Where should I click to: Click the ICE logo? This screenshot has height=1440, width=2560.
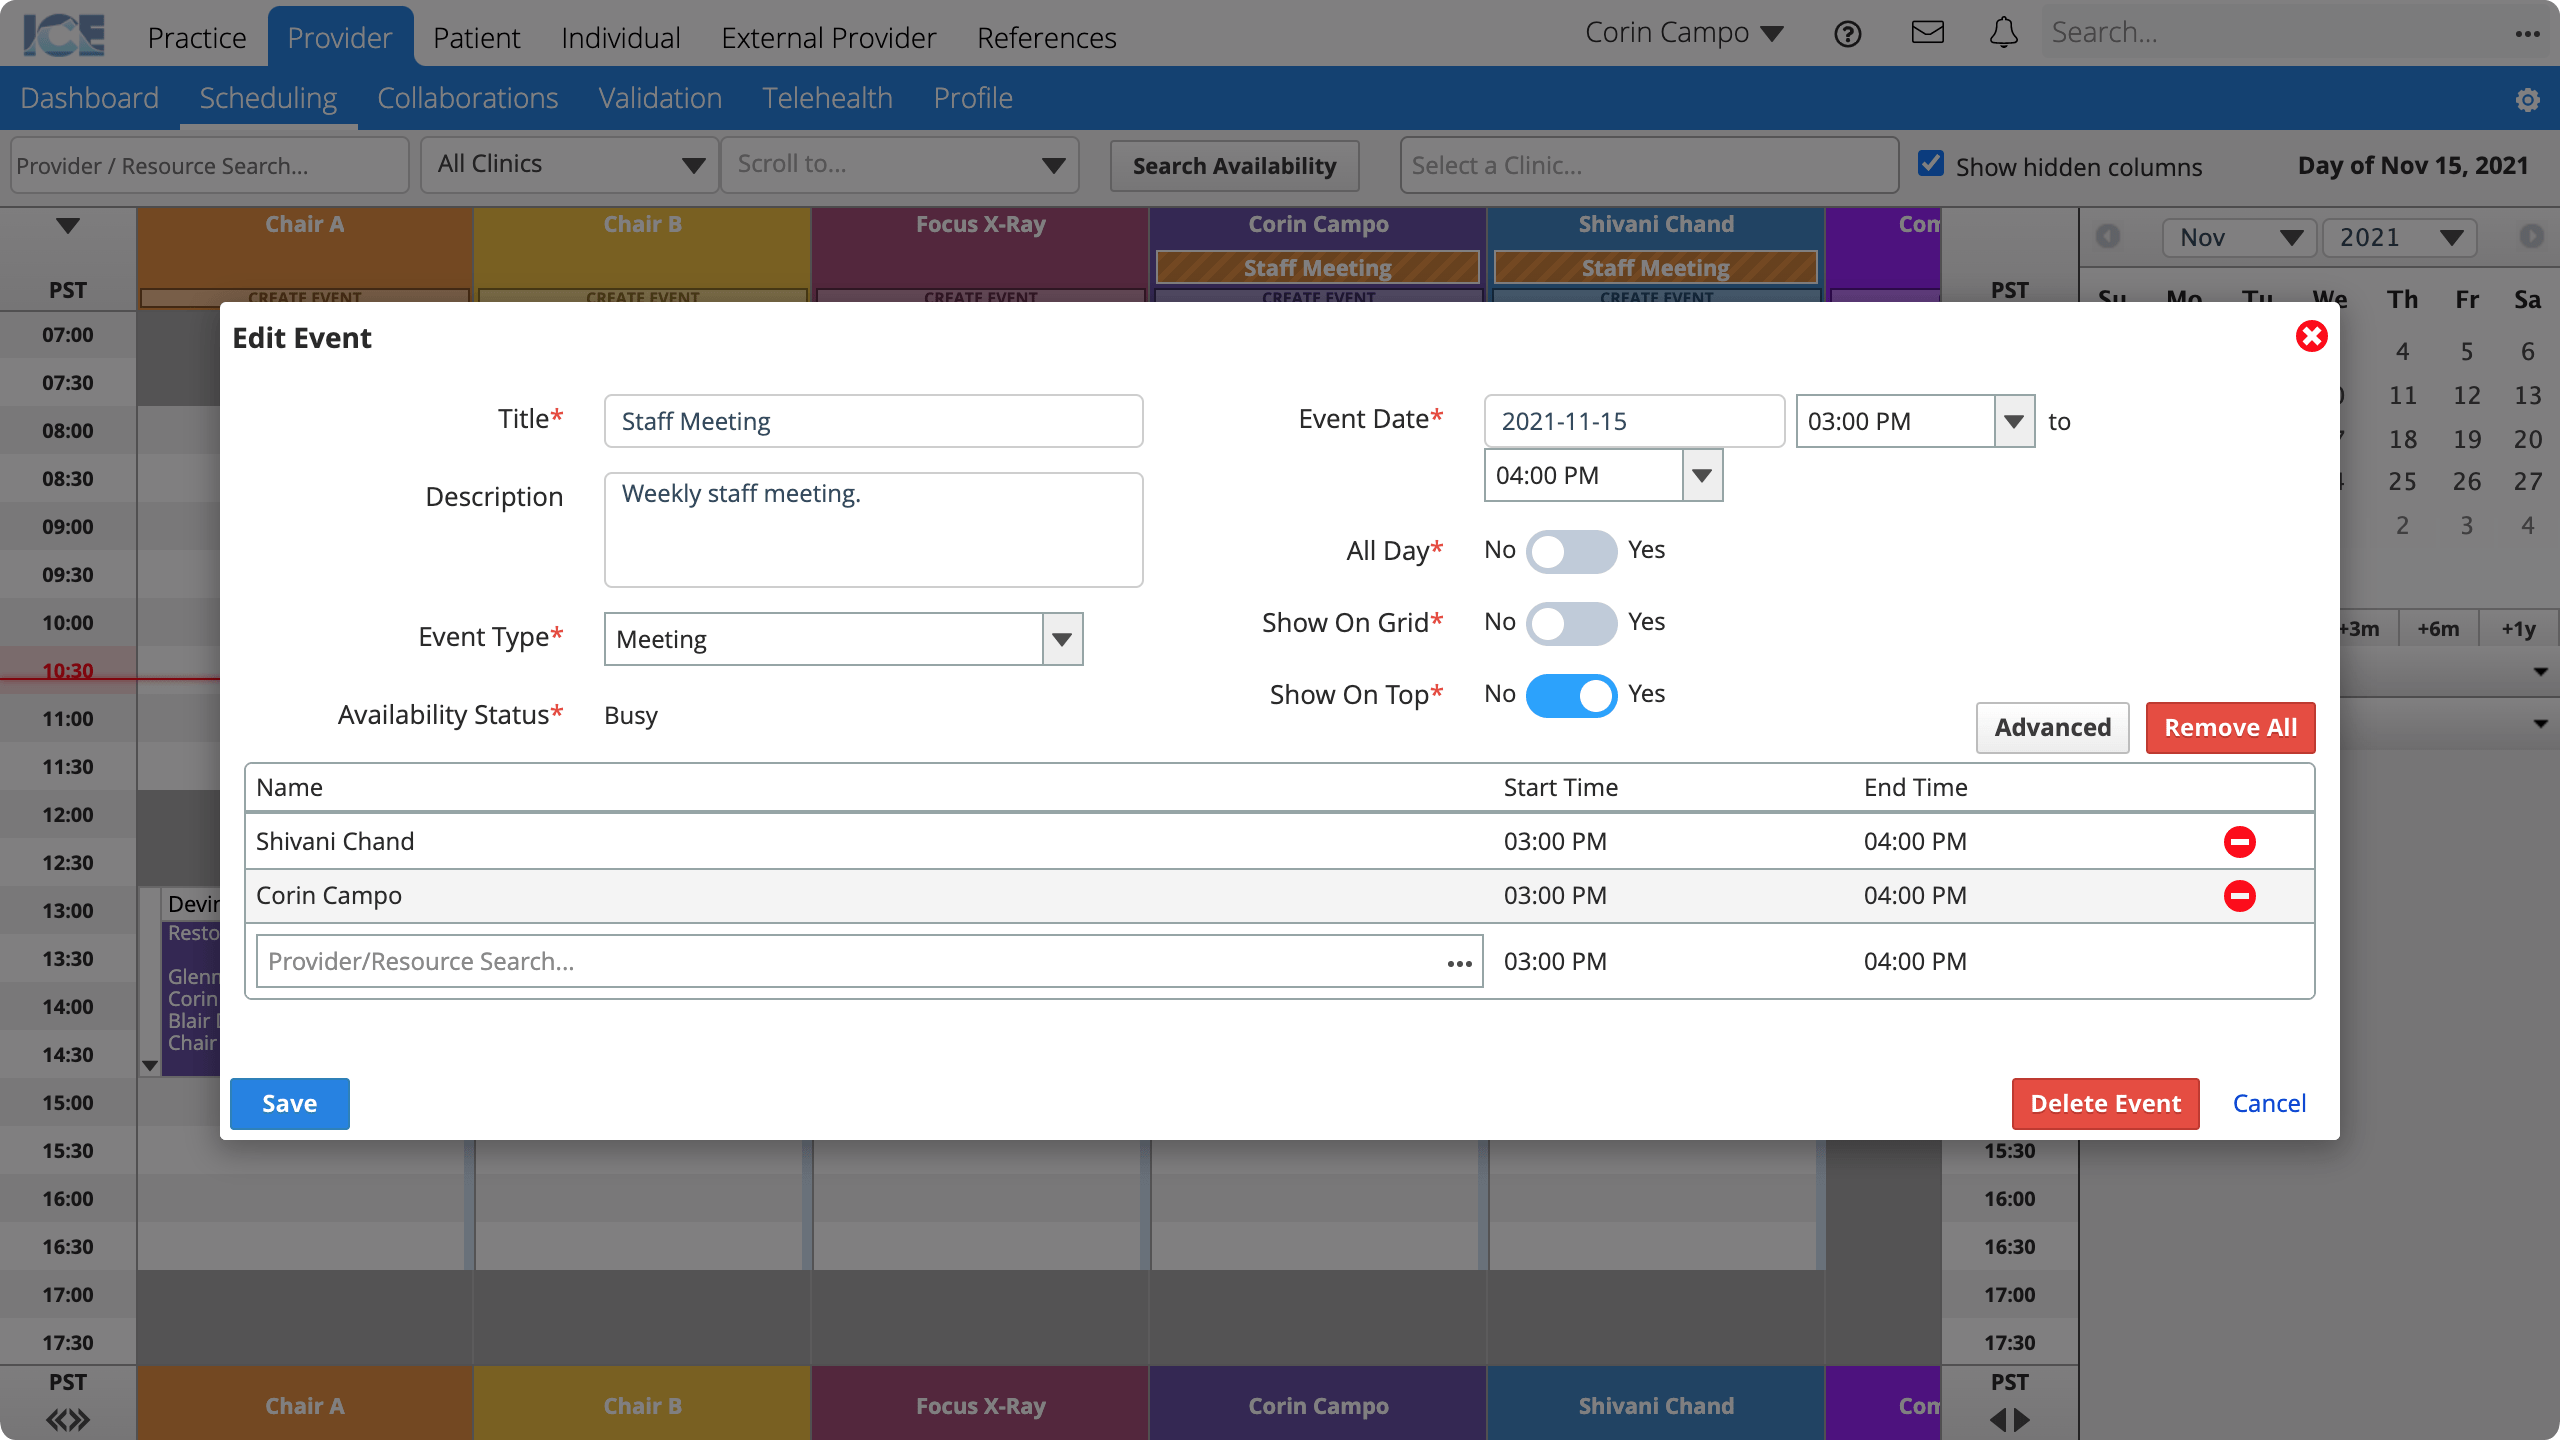tap(64, 35)
